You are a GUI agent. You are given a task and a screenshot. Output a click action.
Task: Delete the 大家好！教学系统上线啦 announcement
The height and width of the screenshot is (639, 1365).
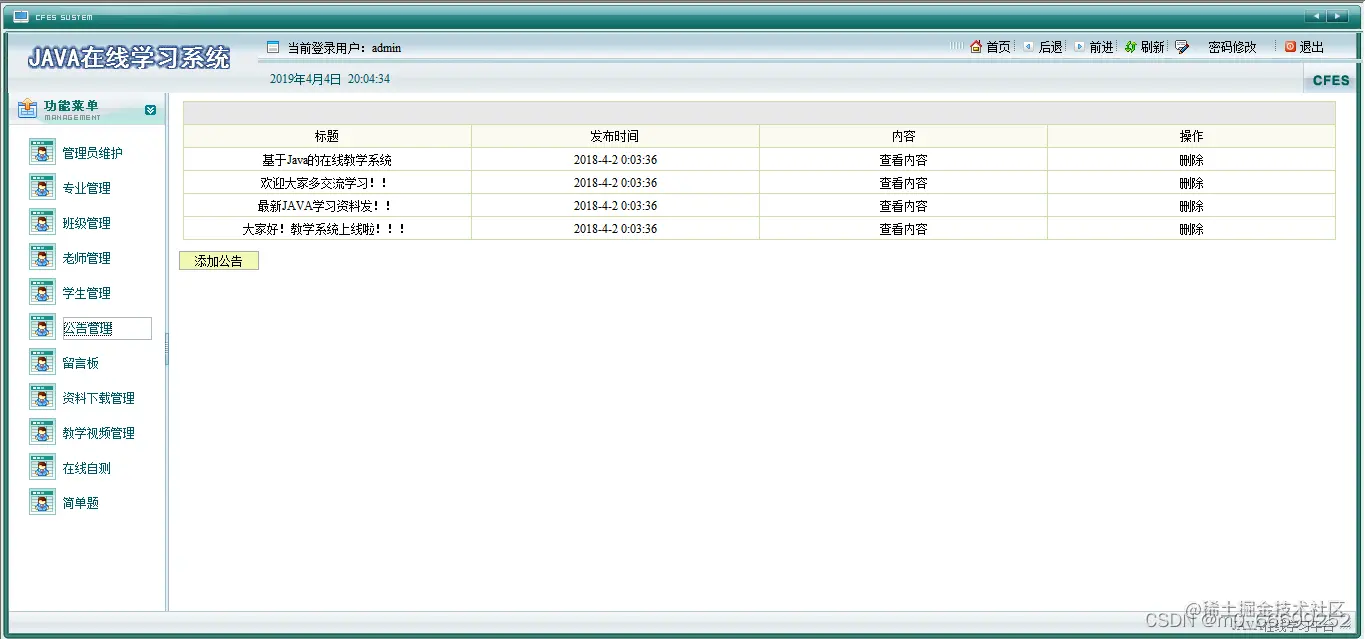1191,229
